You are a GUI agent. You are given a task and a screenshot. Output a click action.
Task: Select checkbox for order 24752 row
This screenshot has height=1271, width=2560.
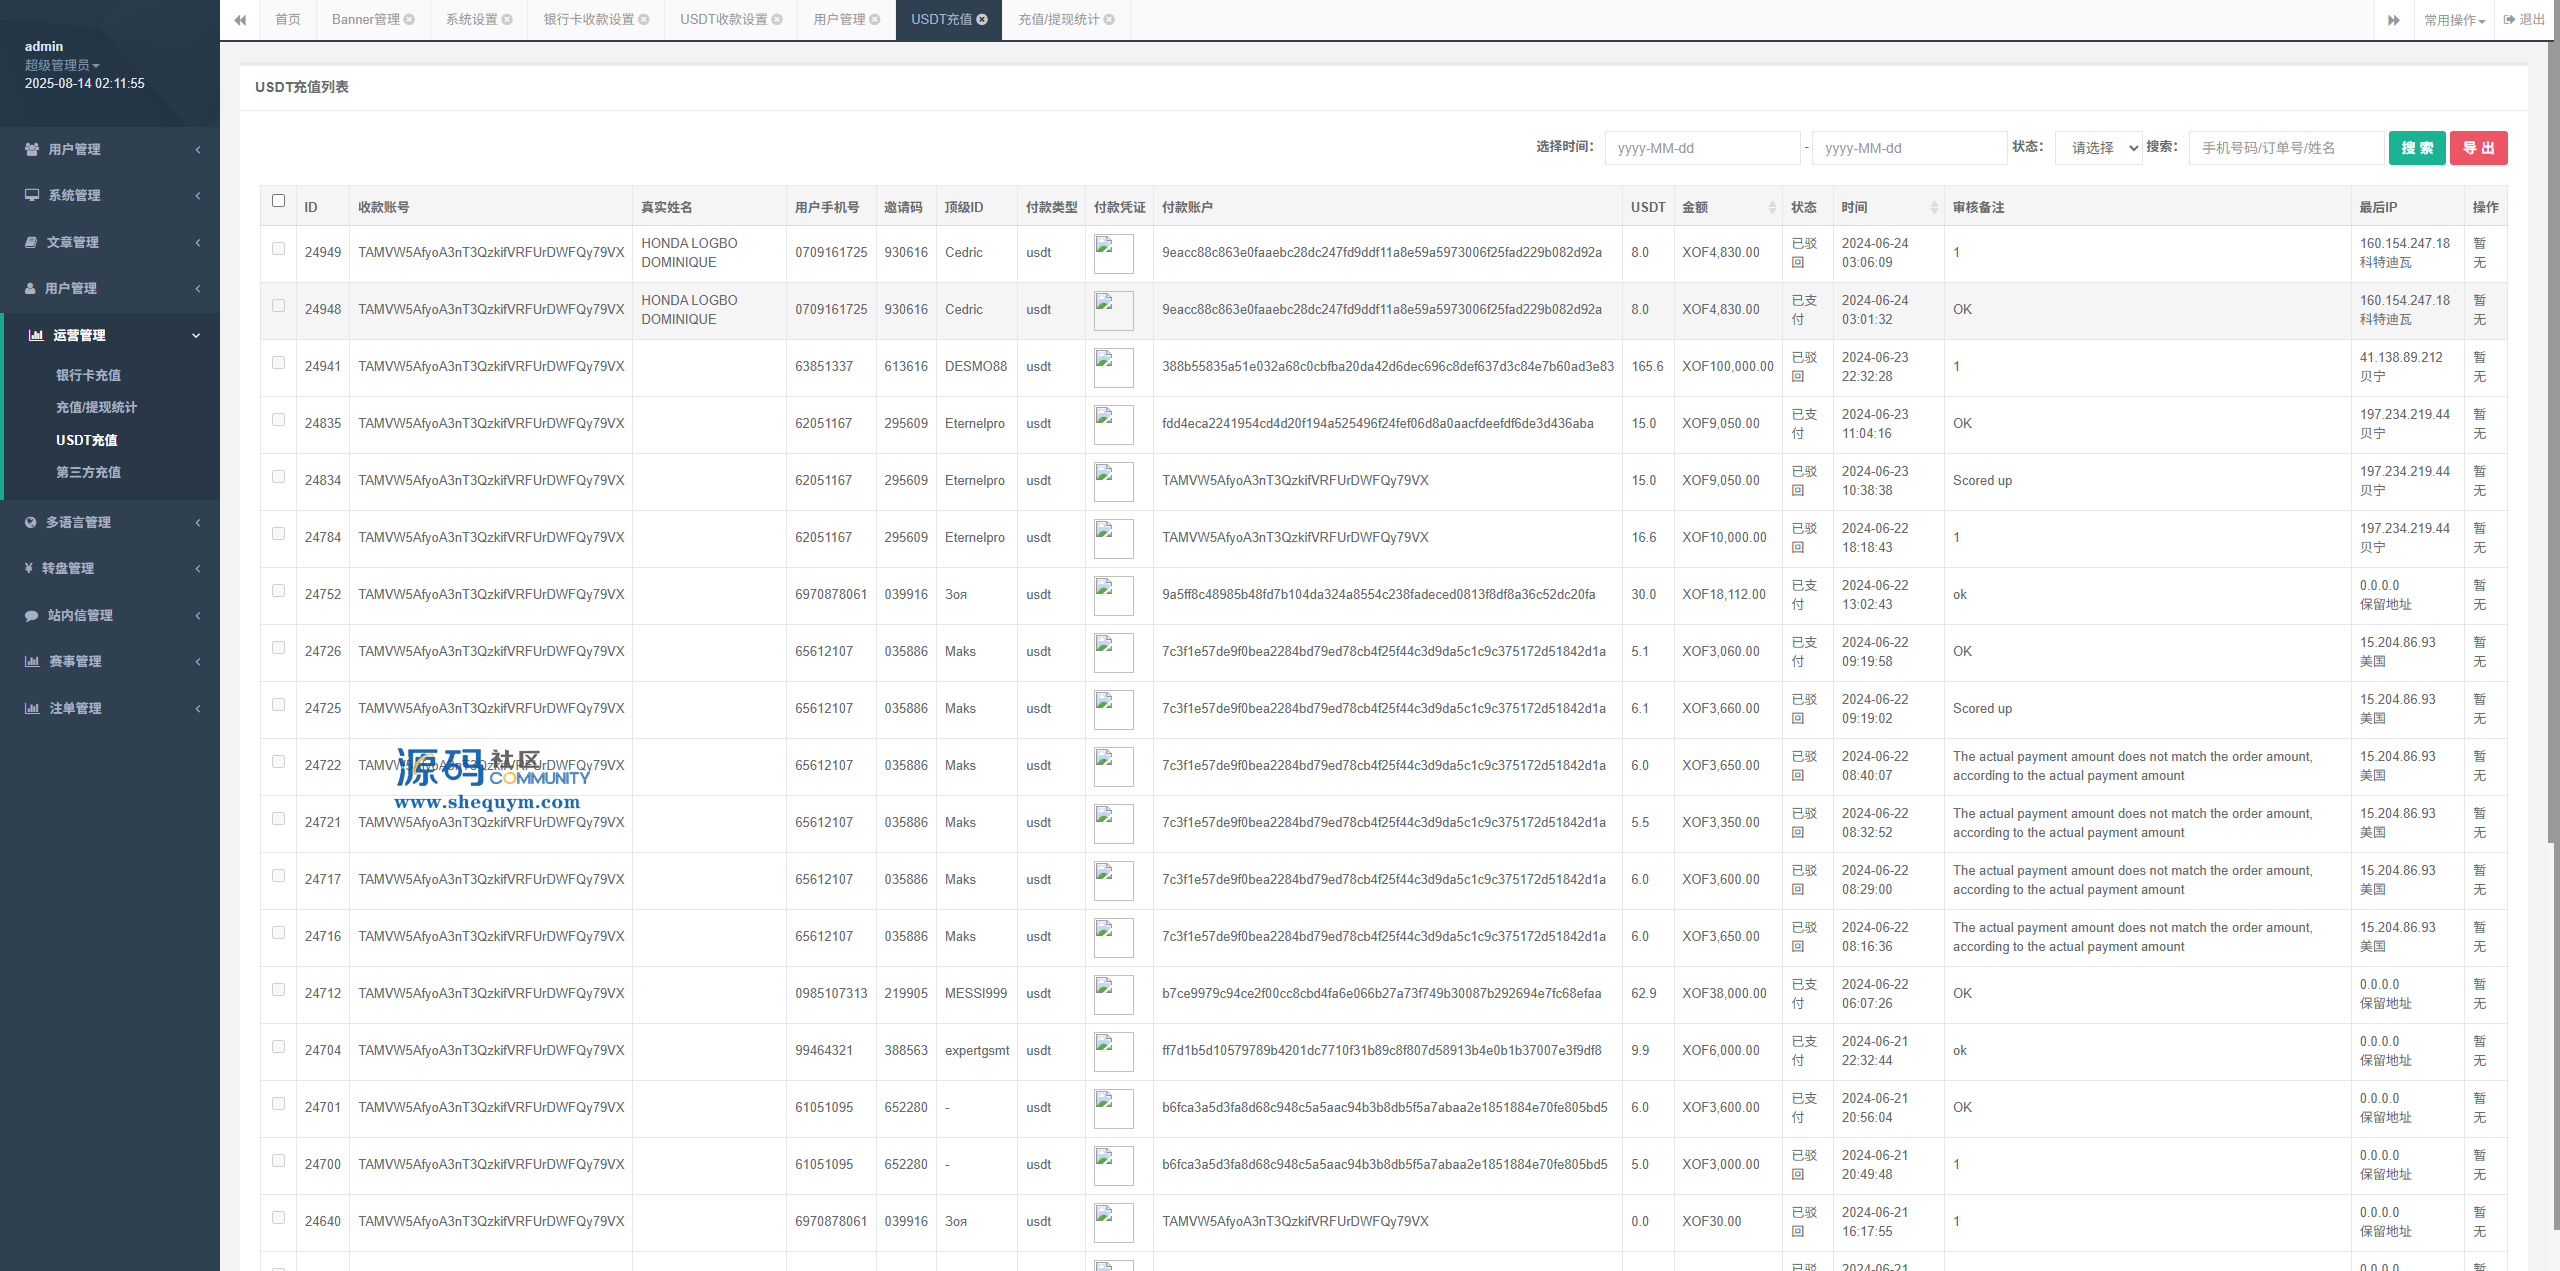(278, 591)
